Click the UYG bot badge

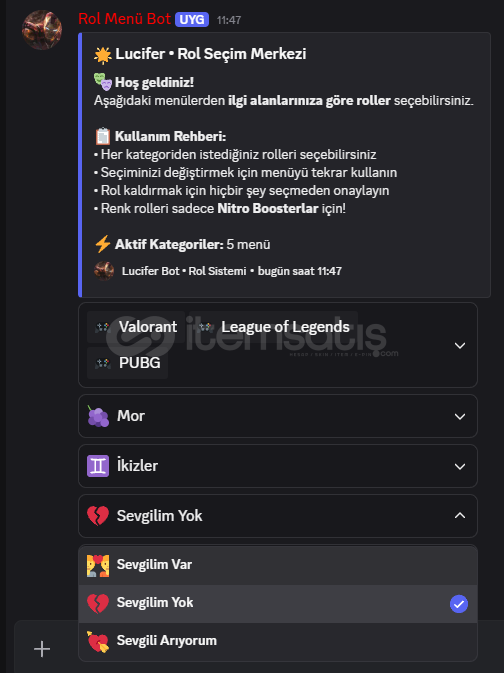191,19
